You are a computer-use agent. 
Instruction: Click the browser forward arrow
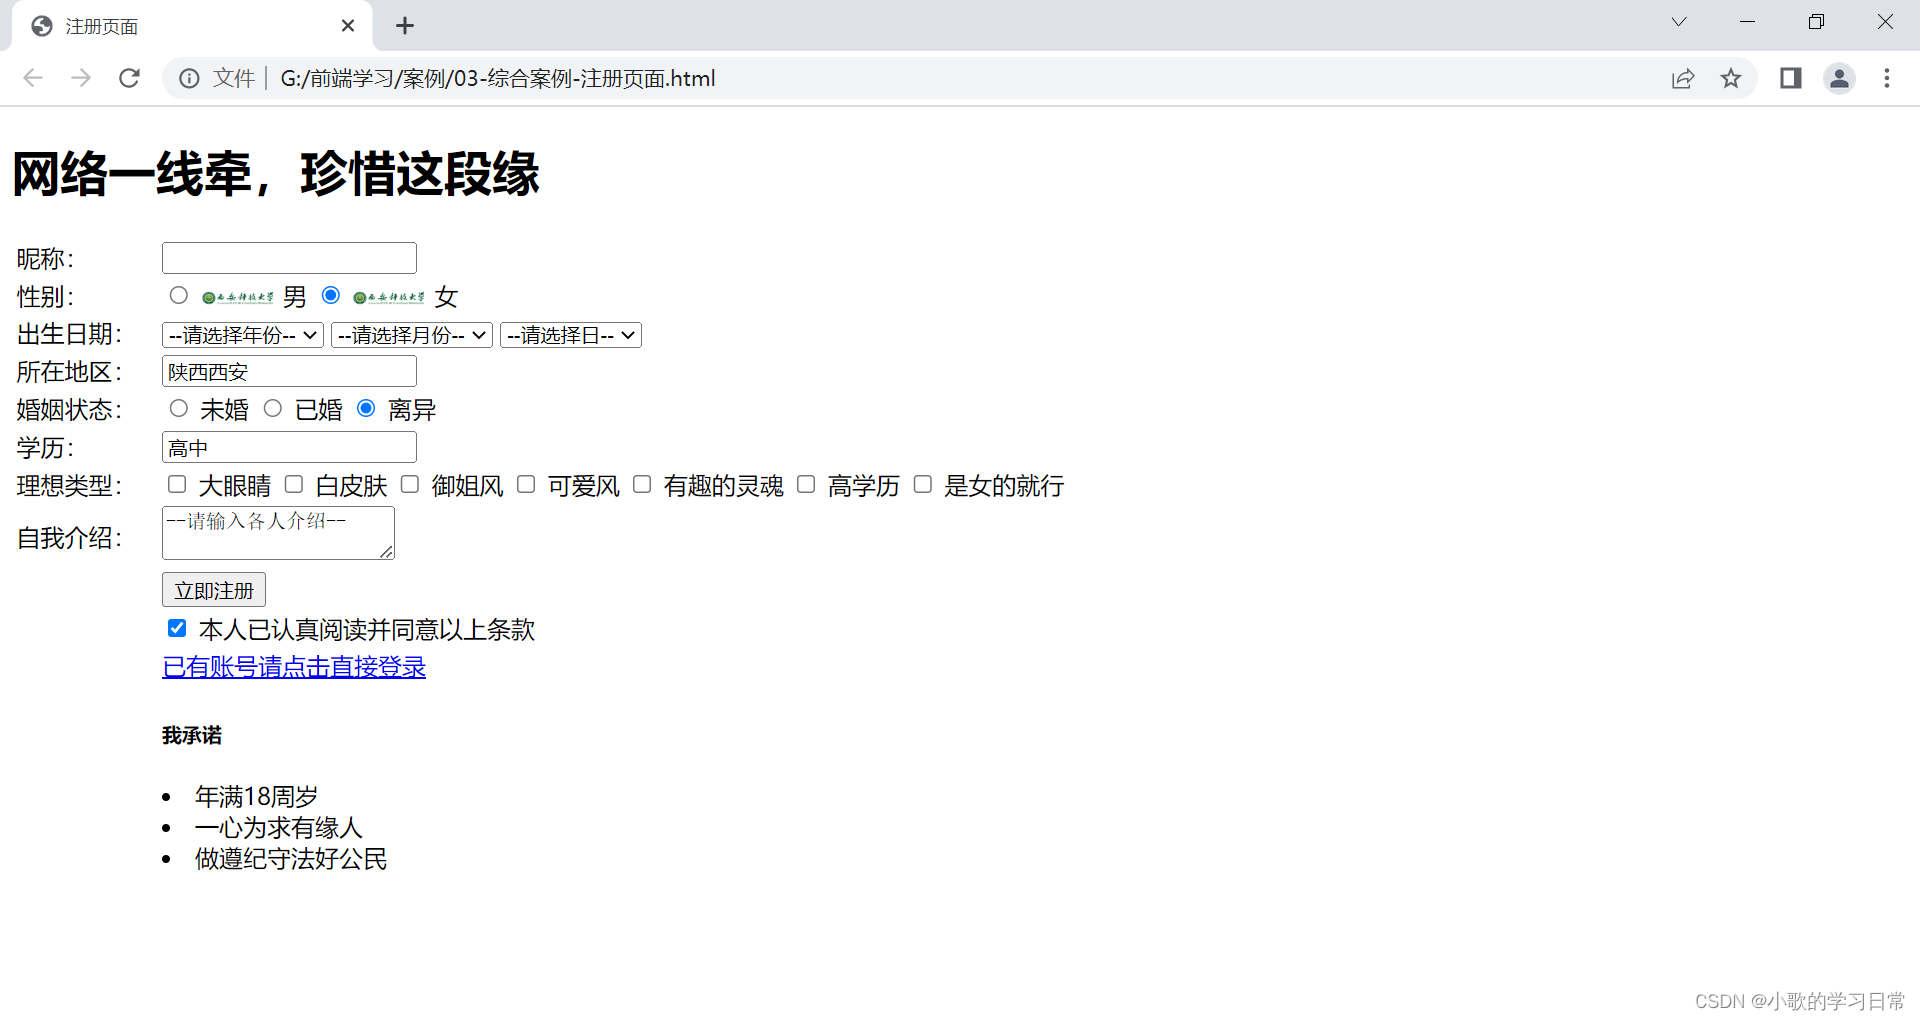[x=81, y=78]
